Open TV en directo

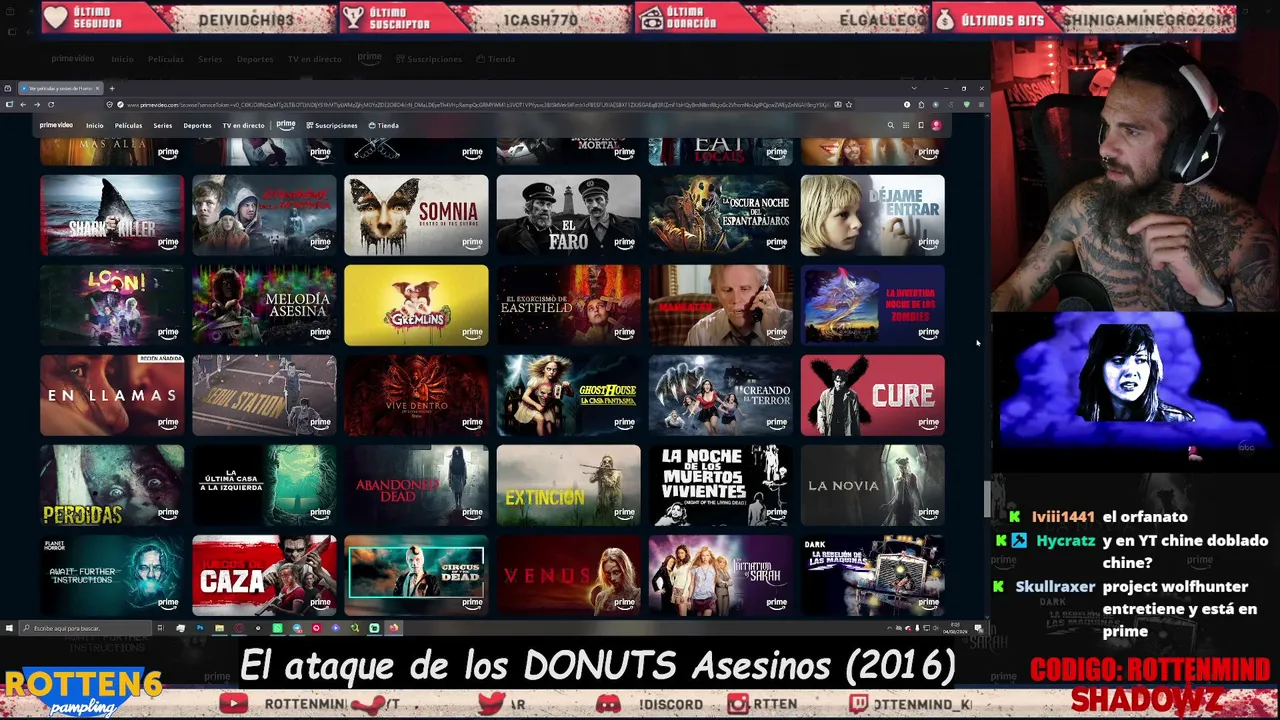(x=243, y=125)
